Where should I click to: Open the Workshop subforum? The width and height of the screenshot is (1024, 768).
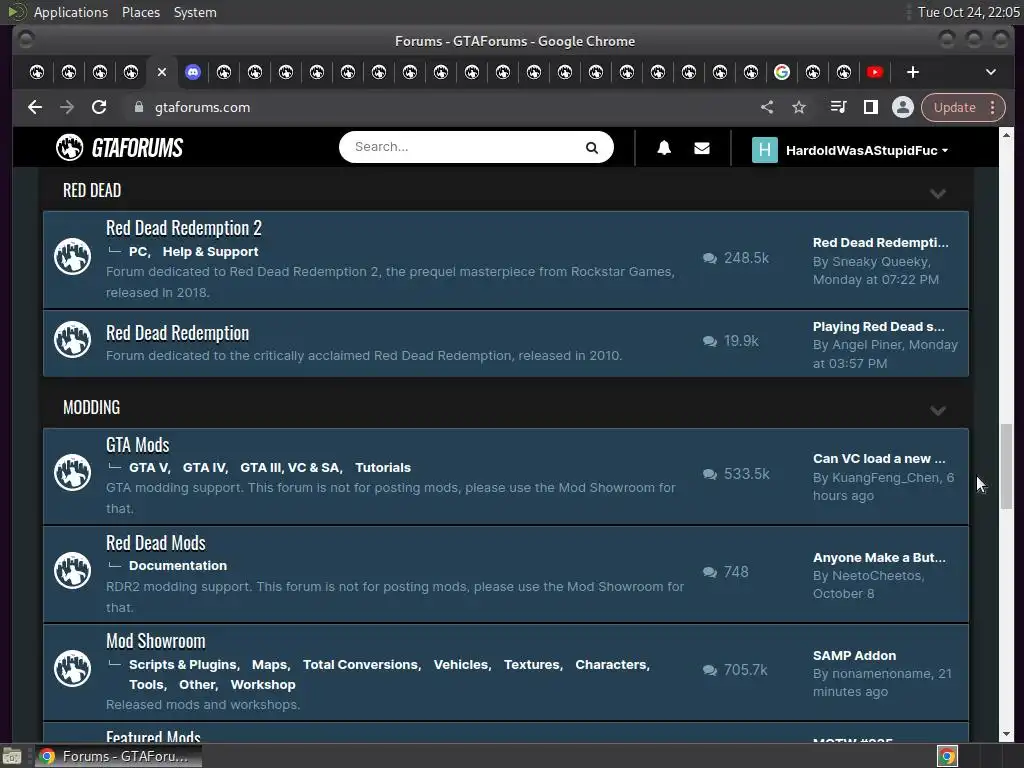point(263,684)
